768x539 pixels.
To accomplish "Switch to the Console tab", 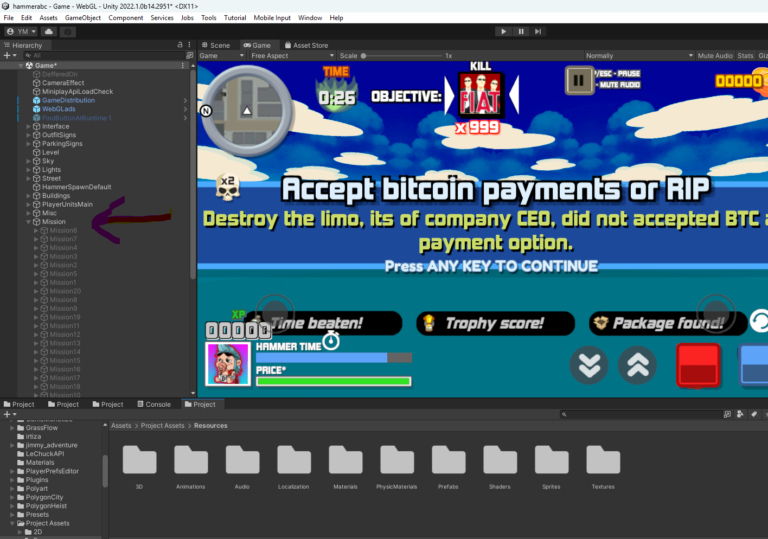I will click(x=154, y=404).
